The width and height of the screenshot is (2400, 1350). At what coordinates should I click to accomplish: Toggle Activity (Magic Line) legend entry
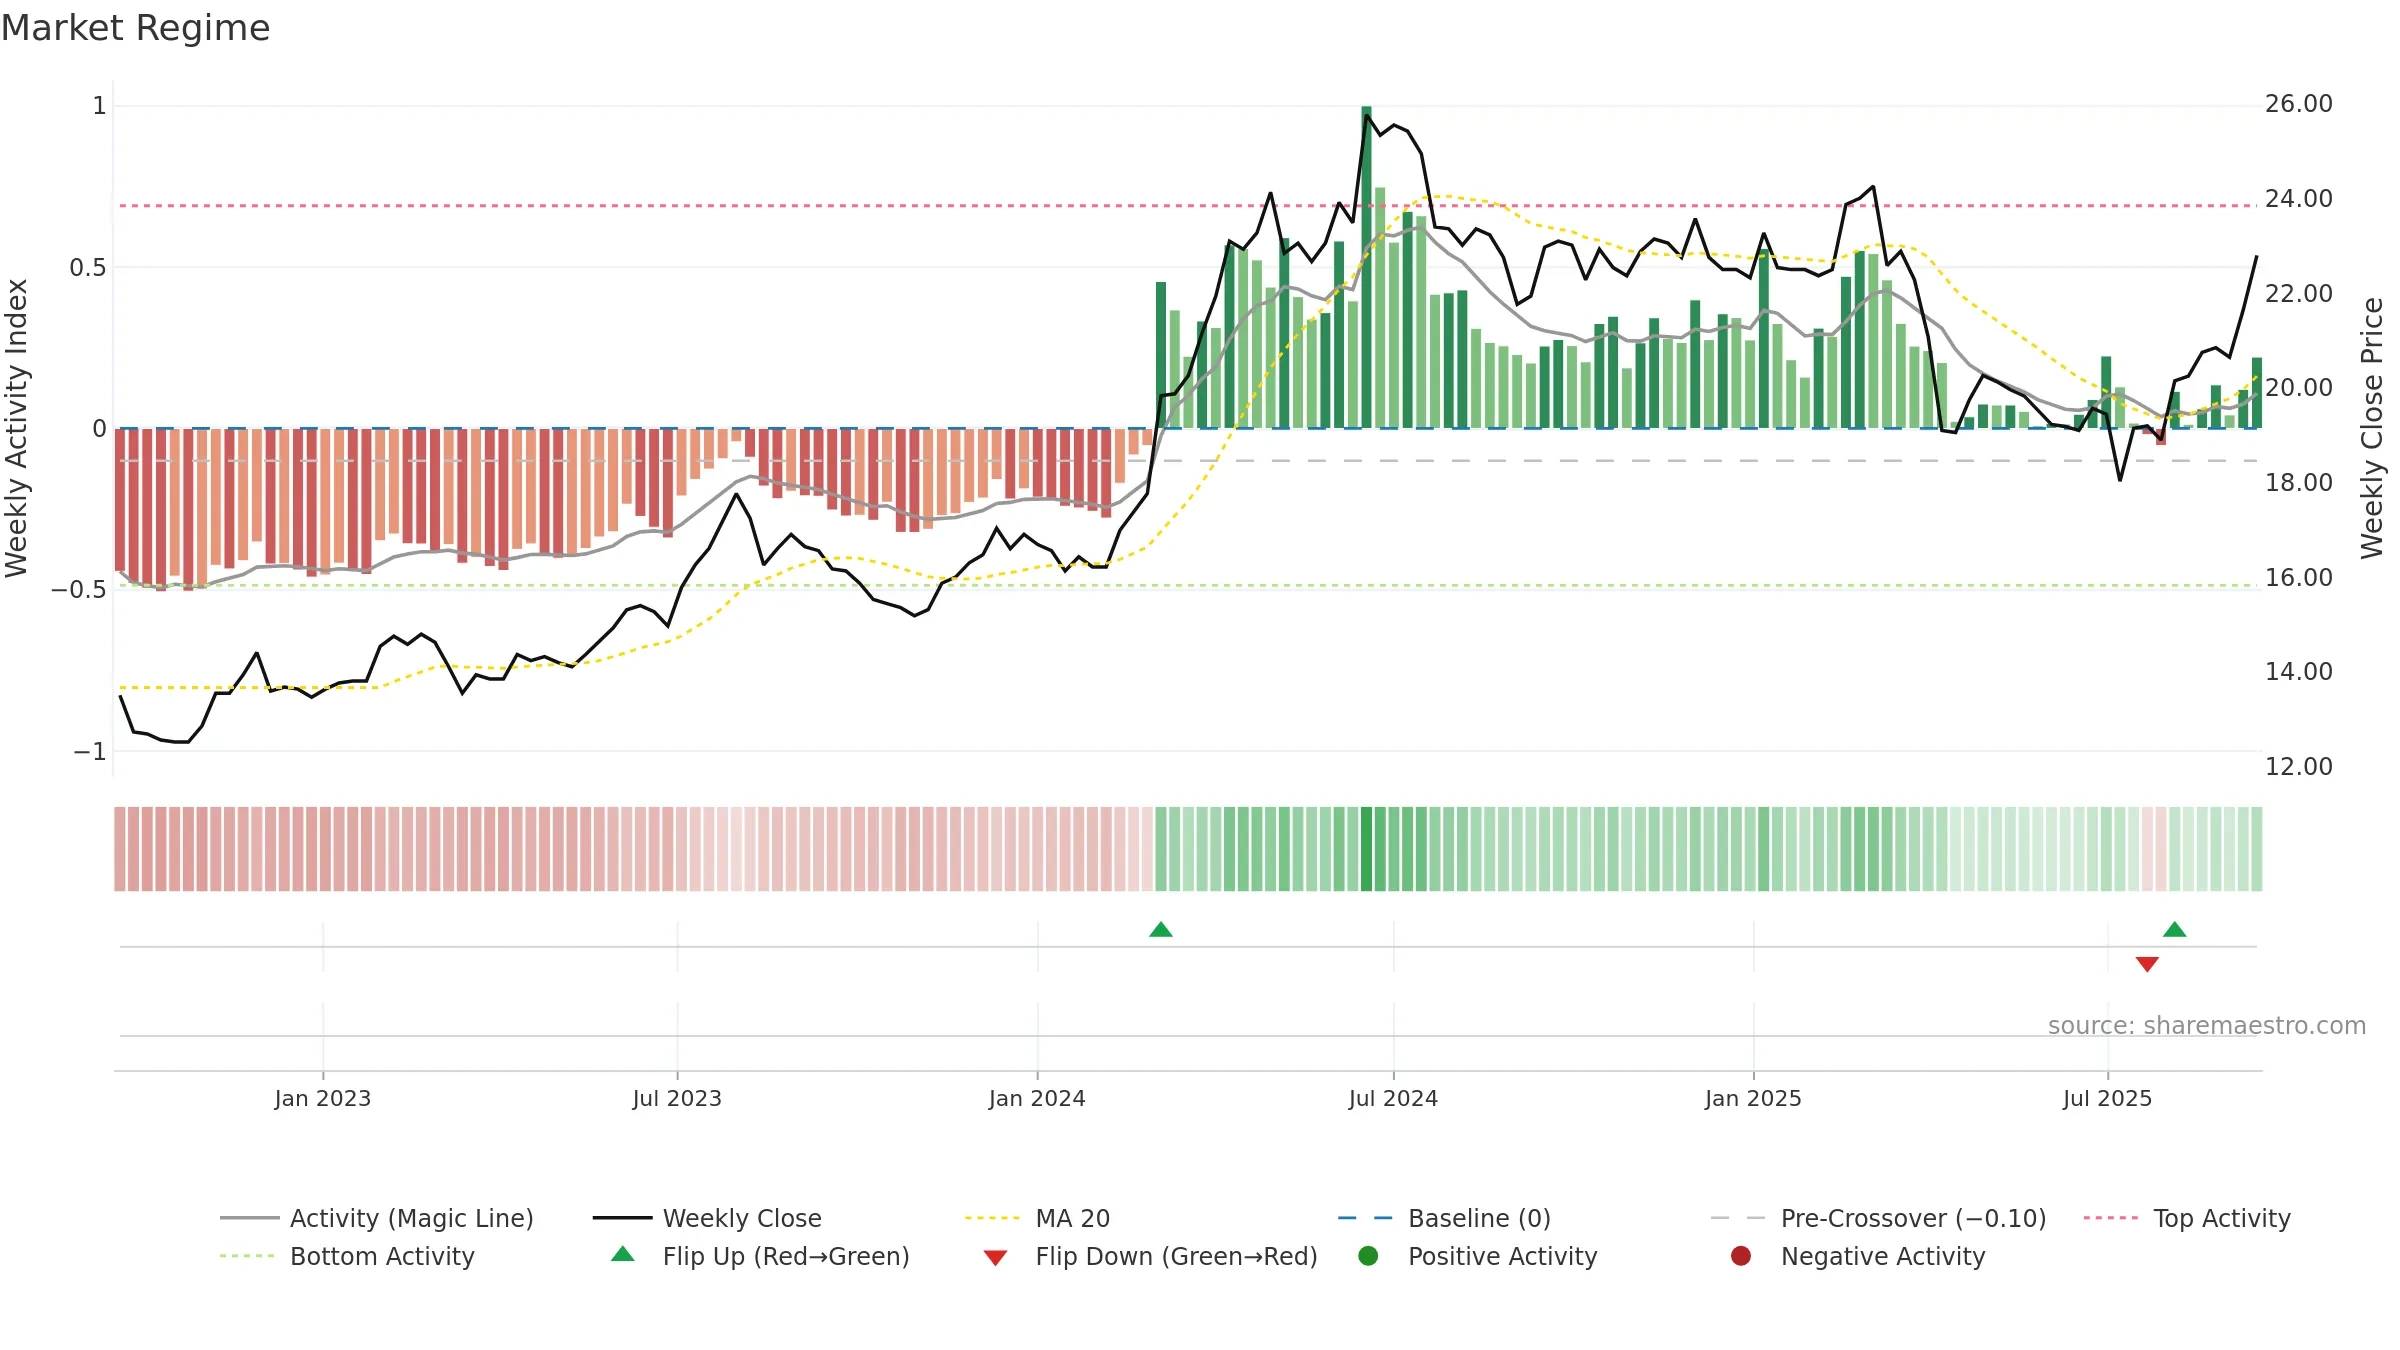click(376, 1218)
